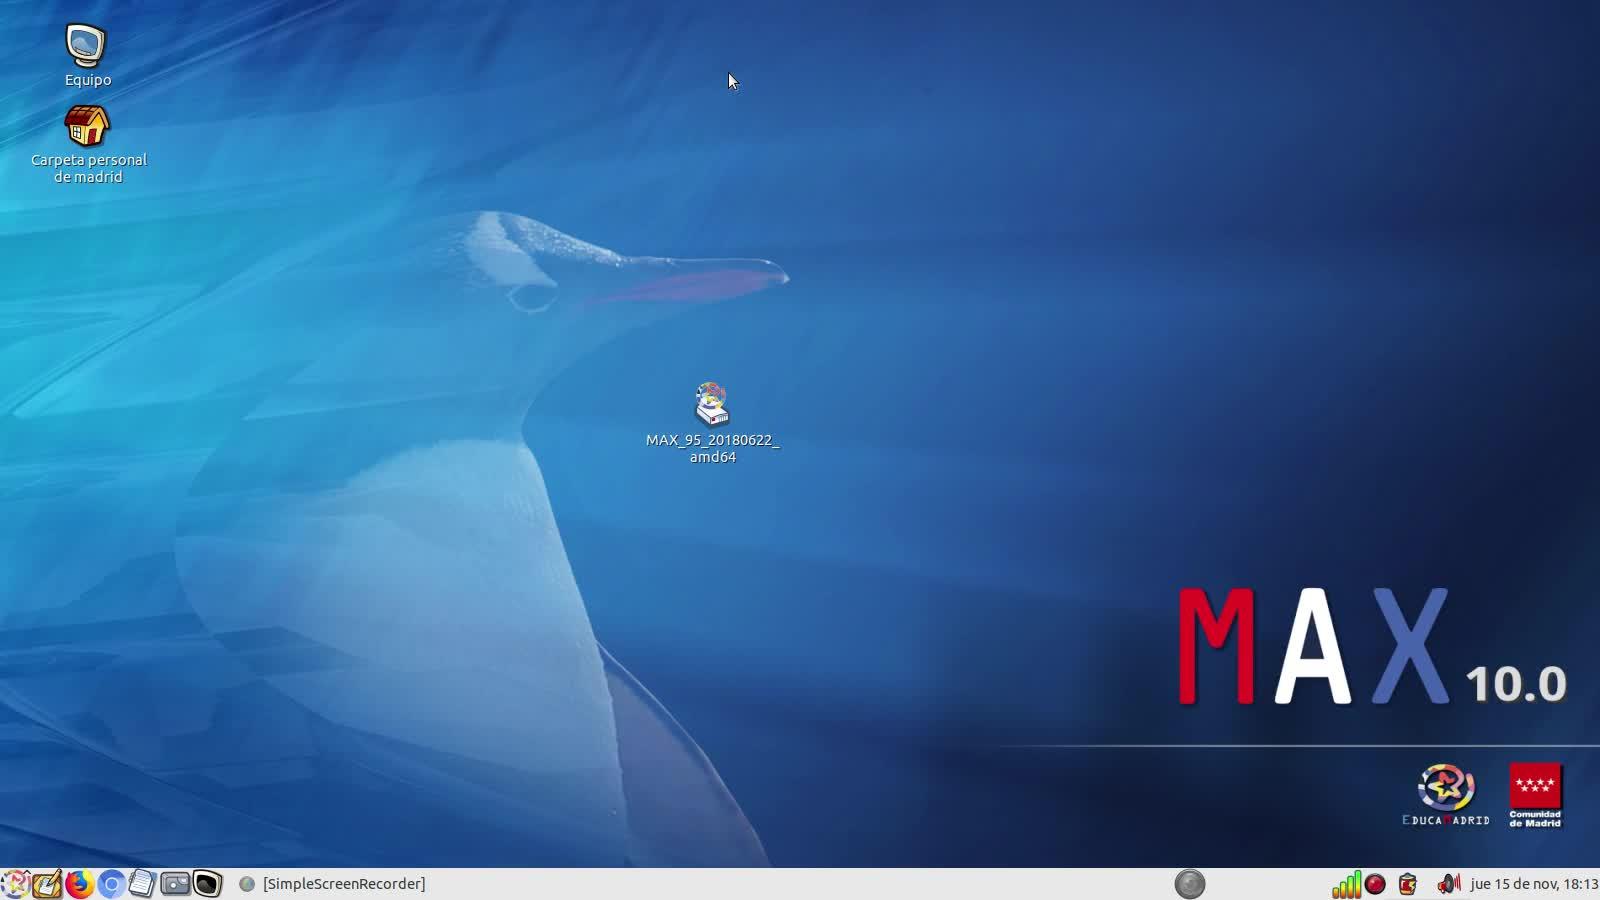Open the volume speaker tray icon
Viewport: 1600px width, 900px height.
pos(1448,884)
